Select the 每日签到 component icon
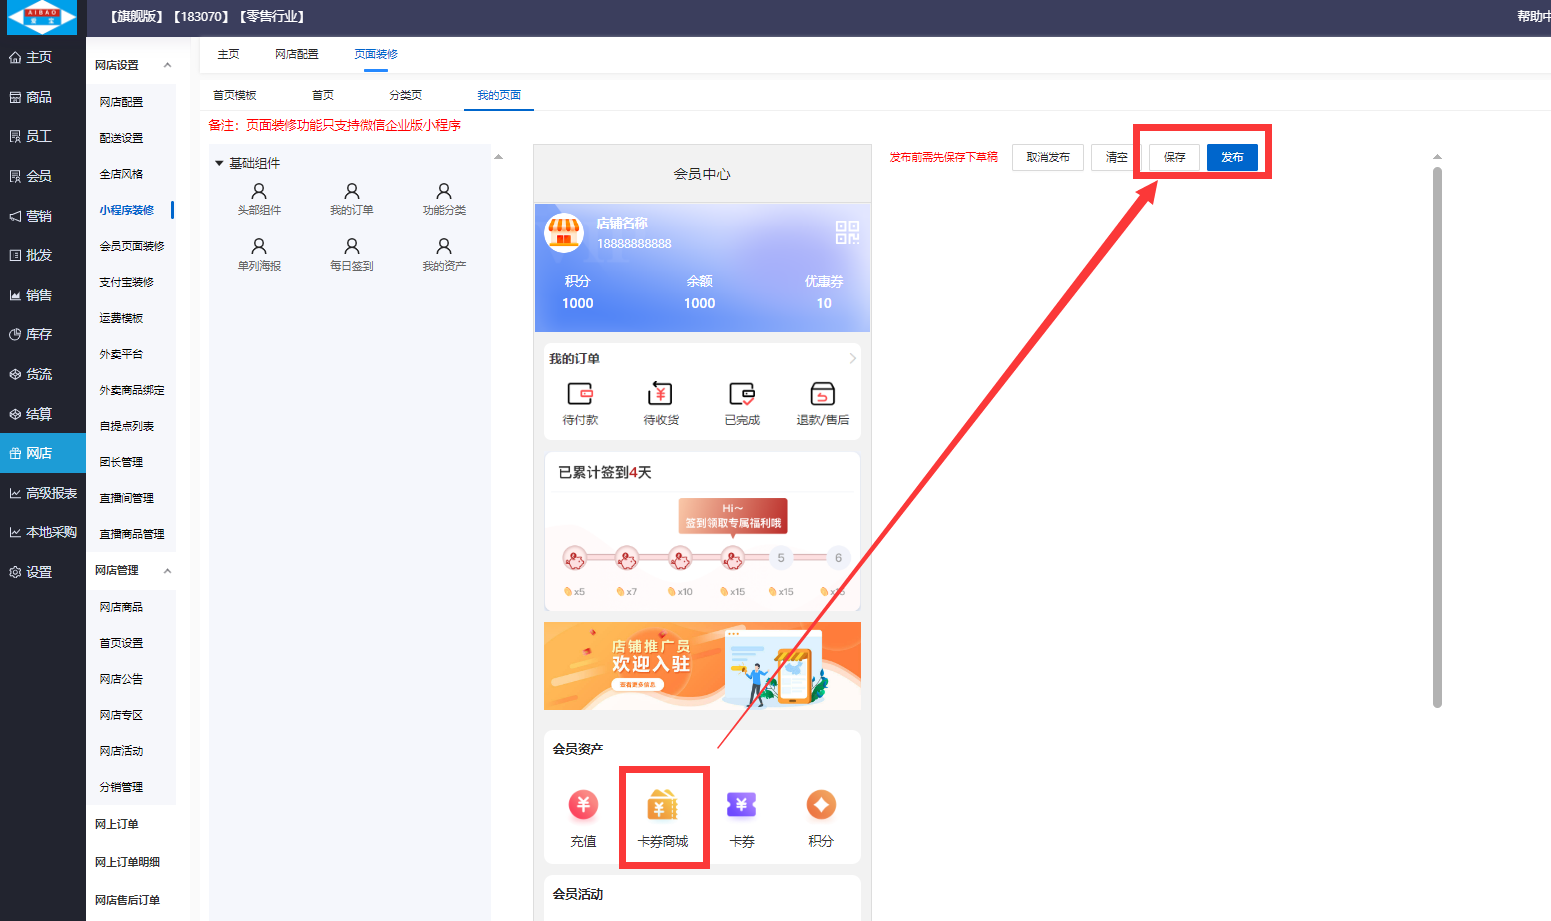This screenshot has height=921, width=1551. pos(351,247)
